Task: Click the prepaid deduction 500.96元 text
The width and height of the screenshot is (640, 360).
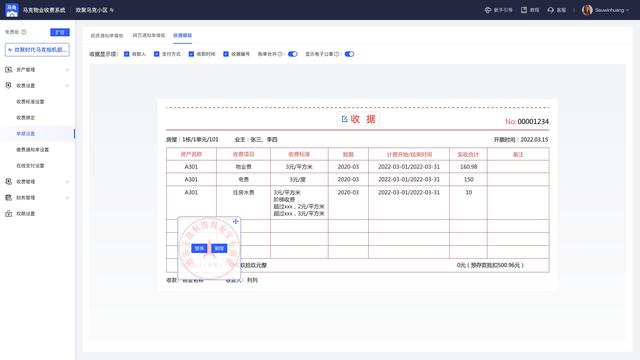Action: point(490,265)
